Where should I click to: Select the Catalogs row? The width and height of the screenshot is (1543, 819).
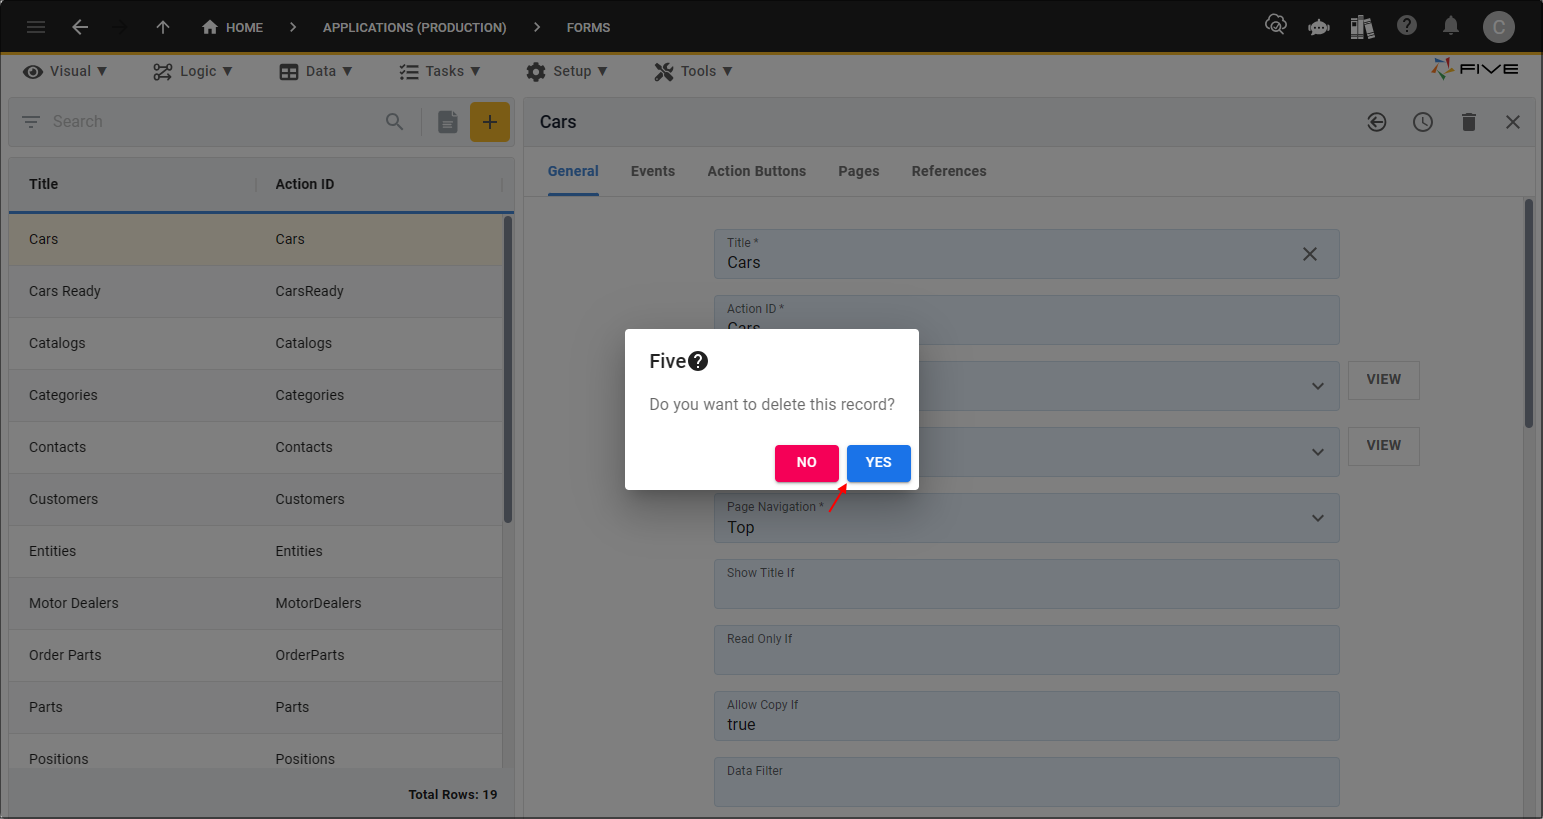click(x=256, y=343)
